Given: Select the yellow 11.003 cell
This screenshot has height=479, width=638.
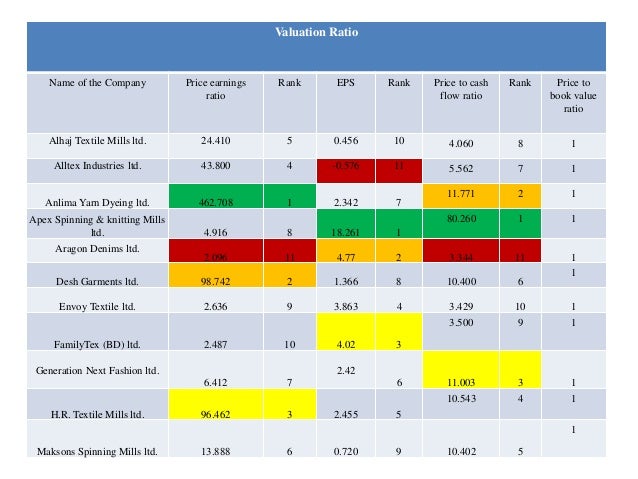Looking at the screenshot, I should [461, 370].
